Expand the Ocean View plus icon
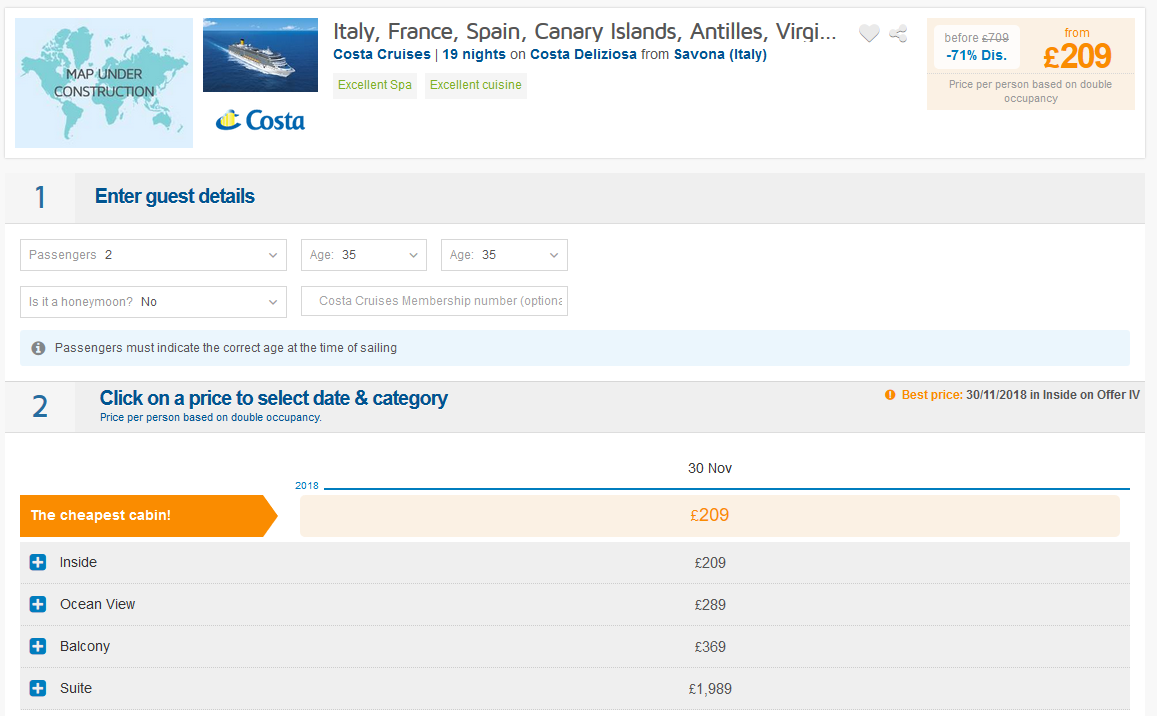Screen dimensions: 1157x716 [38, 605]
